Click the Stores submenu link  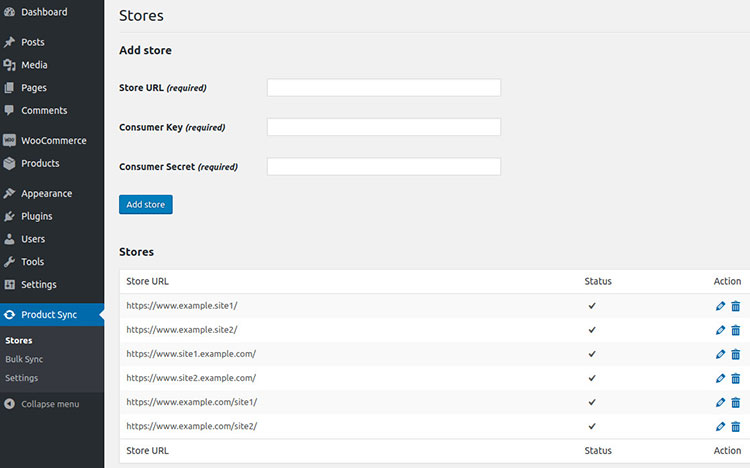click(19, 341)
